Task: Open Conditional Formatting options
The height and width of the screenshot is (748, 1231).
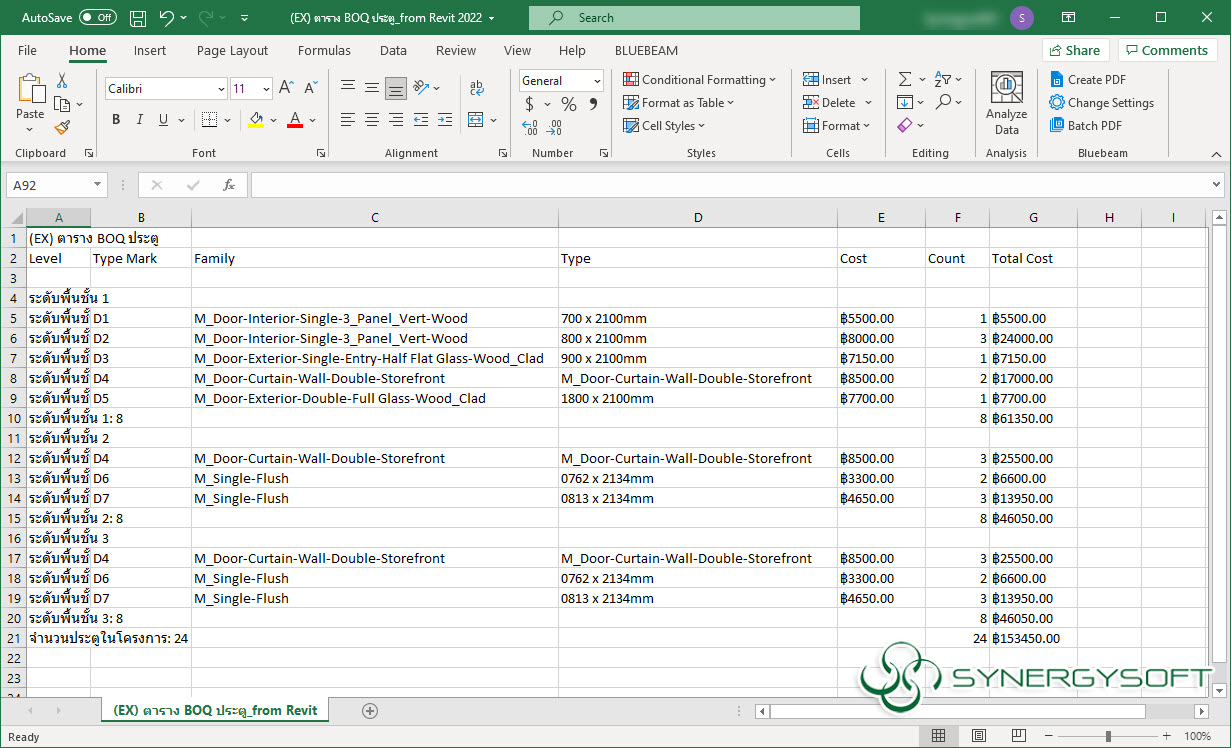Action: point(700,79)
